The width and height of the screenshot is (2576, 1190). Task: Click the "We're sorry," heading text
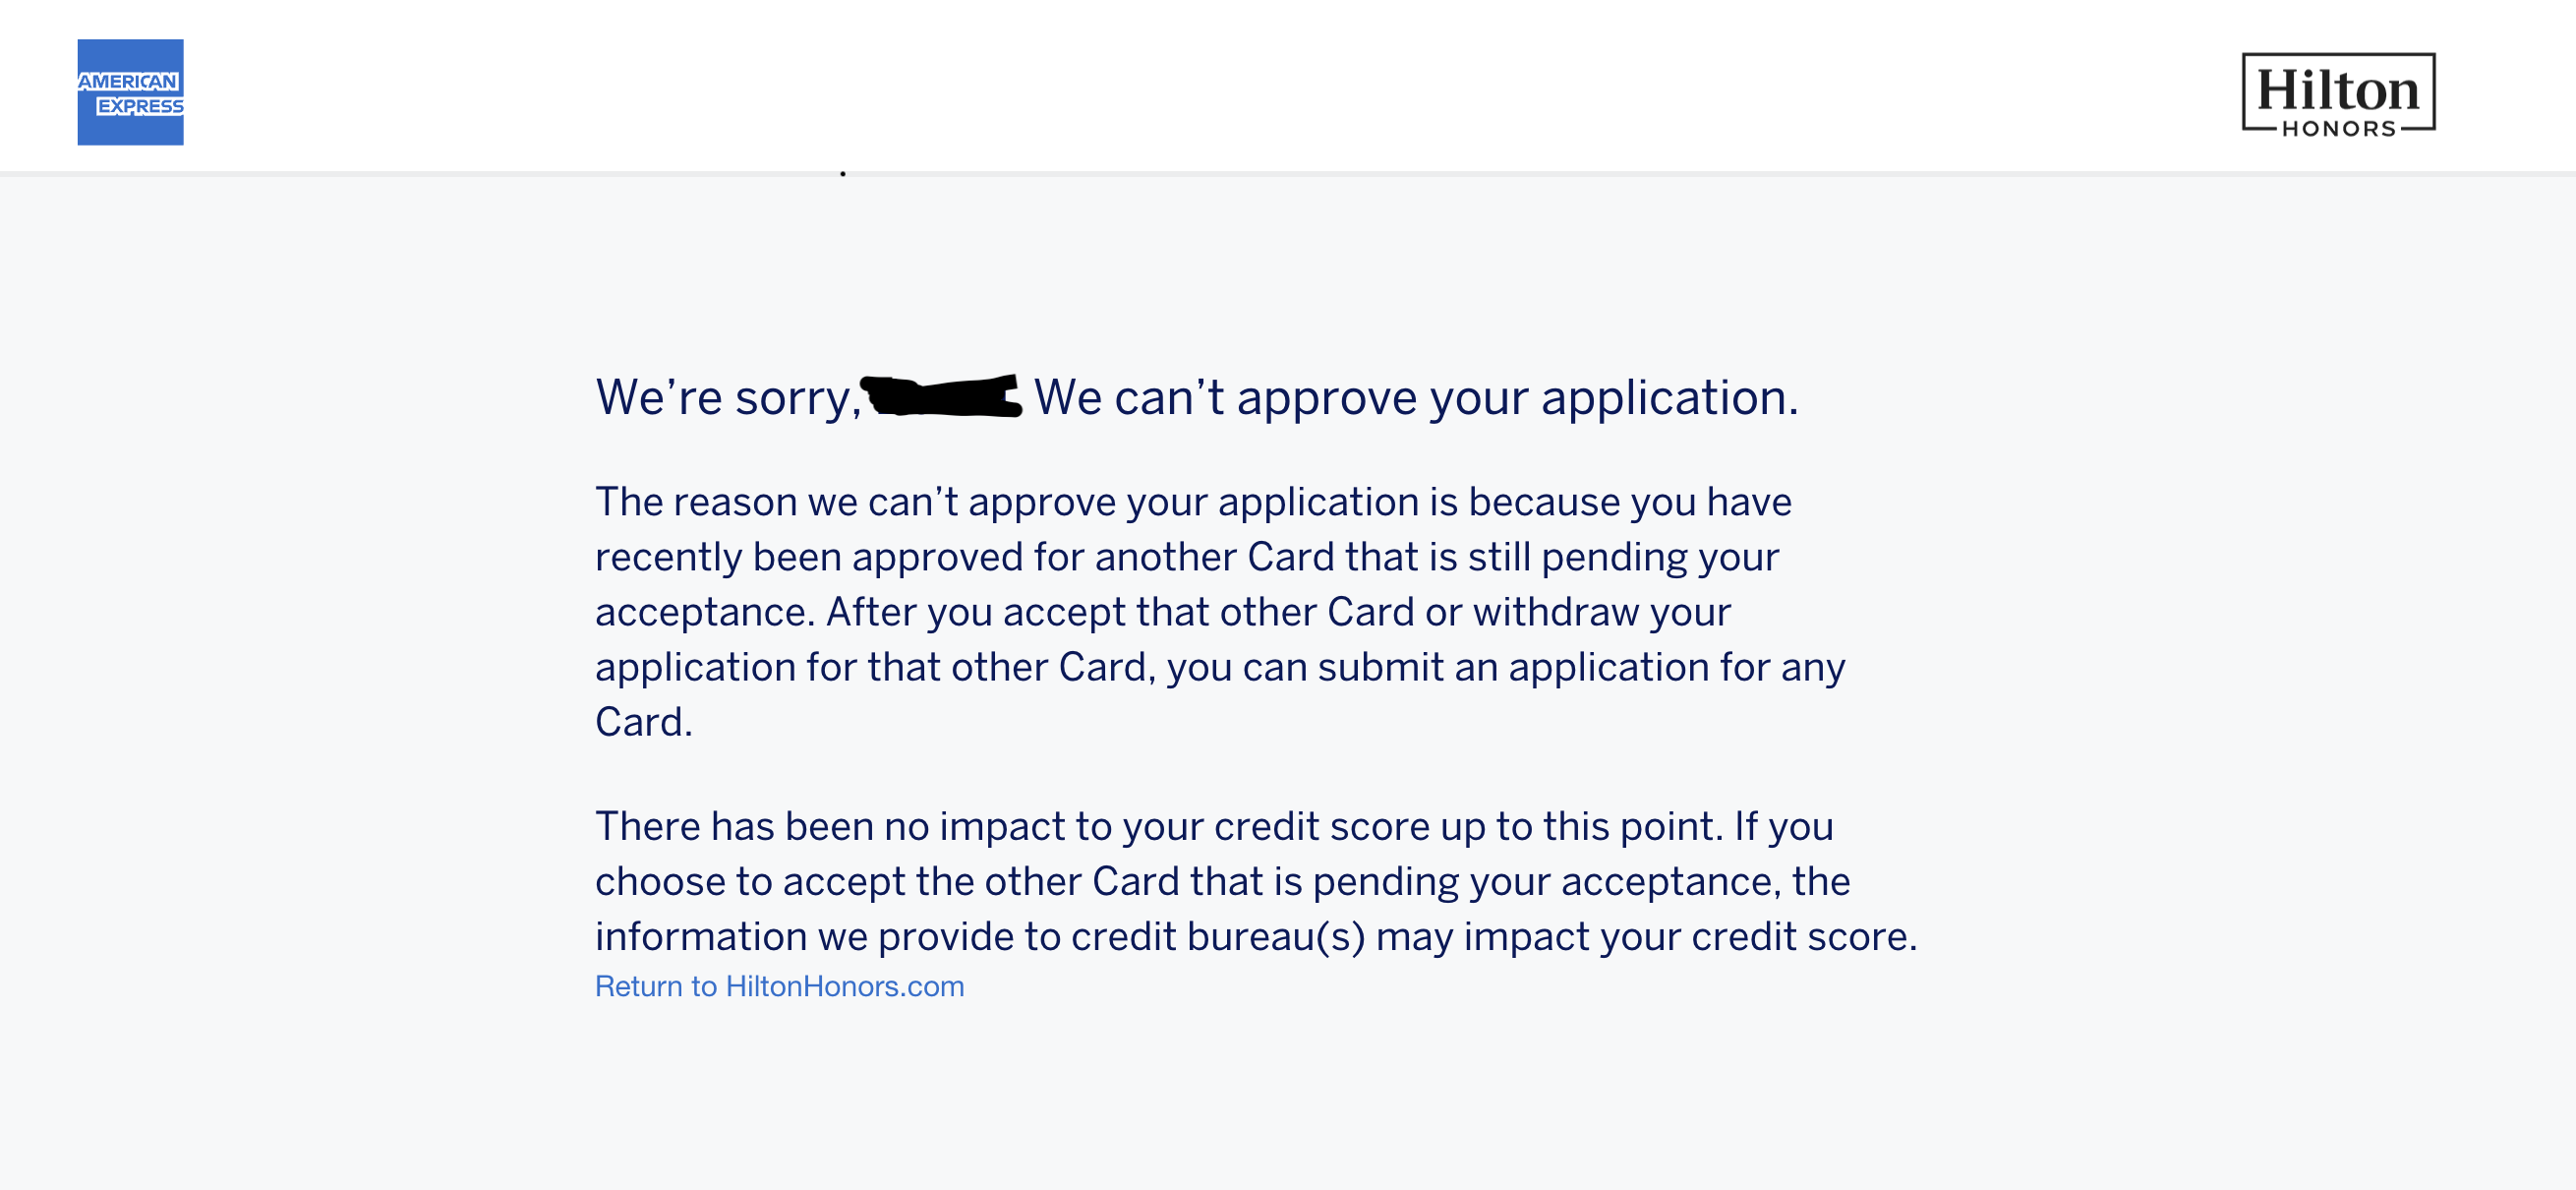coord(729,397)
